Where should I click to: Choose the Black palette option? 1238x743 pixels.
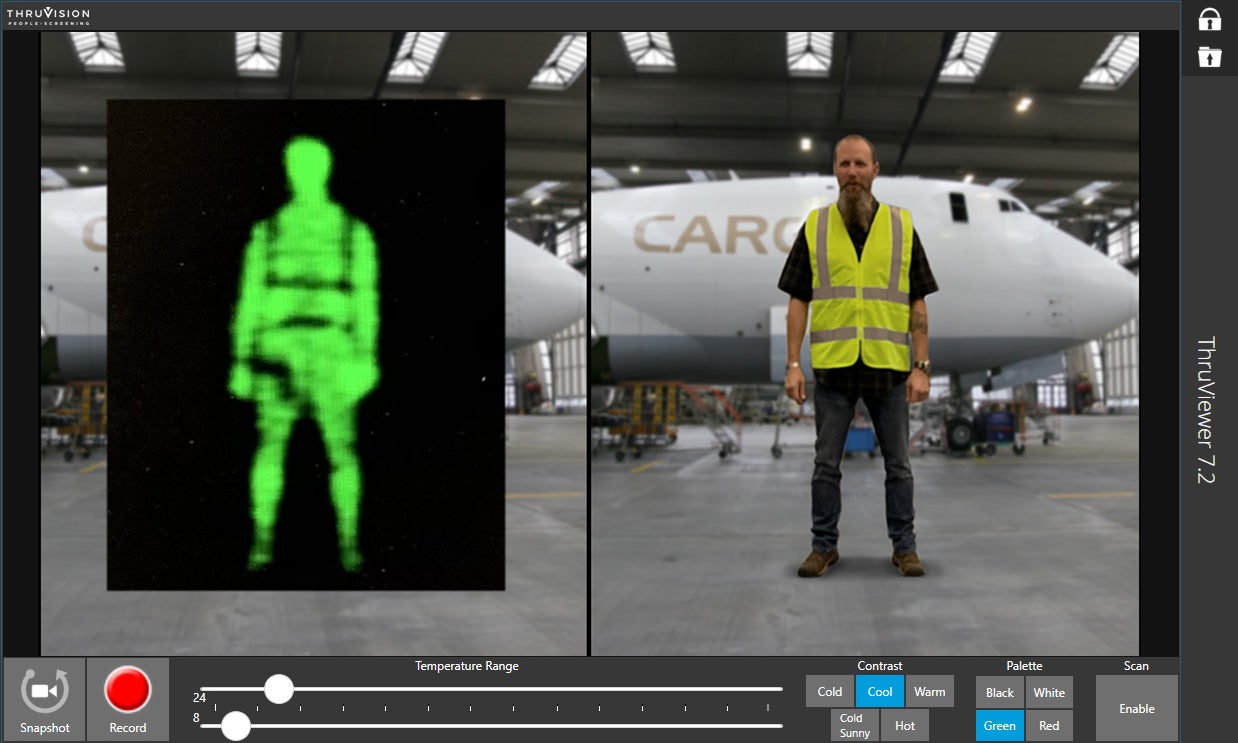click(999, 692)
